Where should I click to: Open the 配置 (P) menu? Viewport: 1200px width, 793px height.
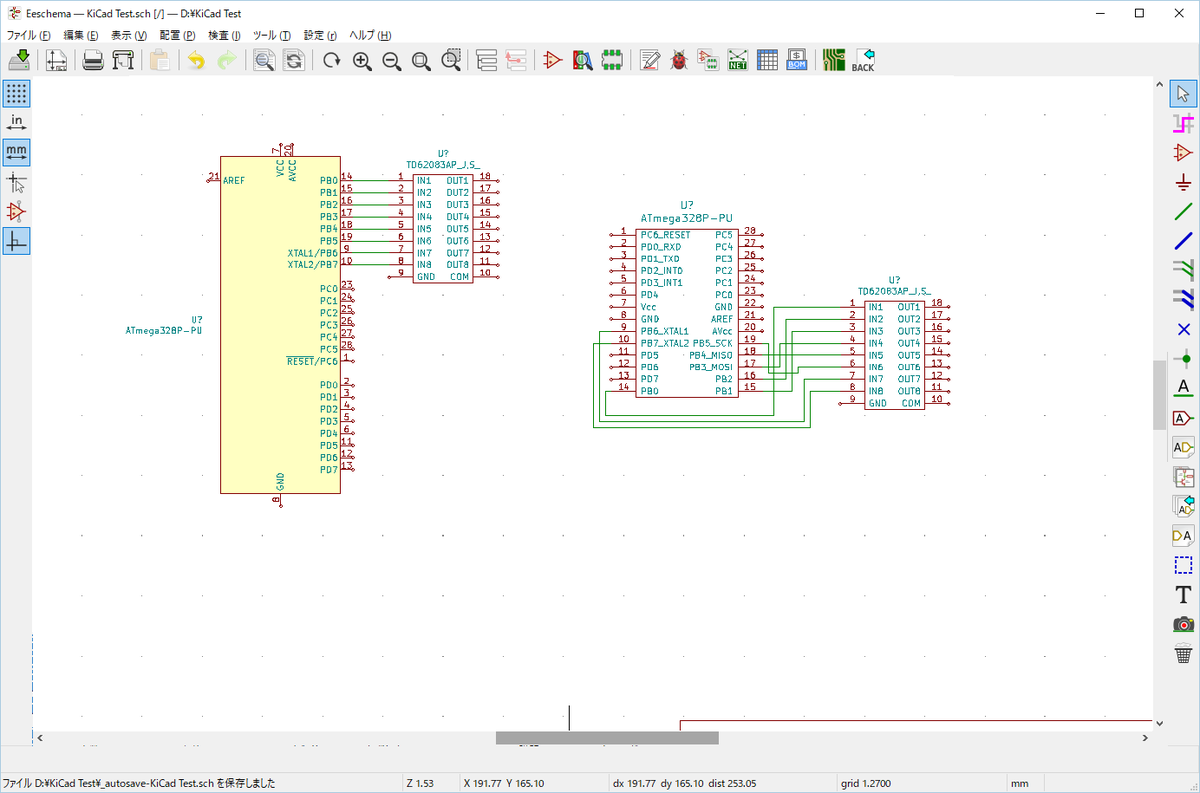178,35
